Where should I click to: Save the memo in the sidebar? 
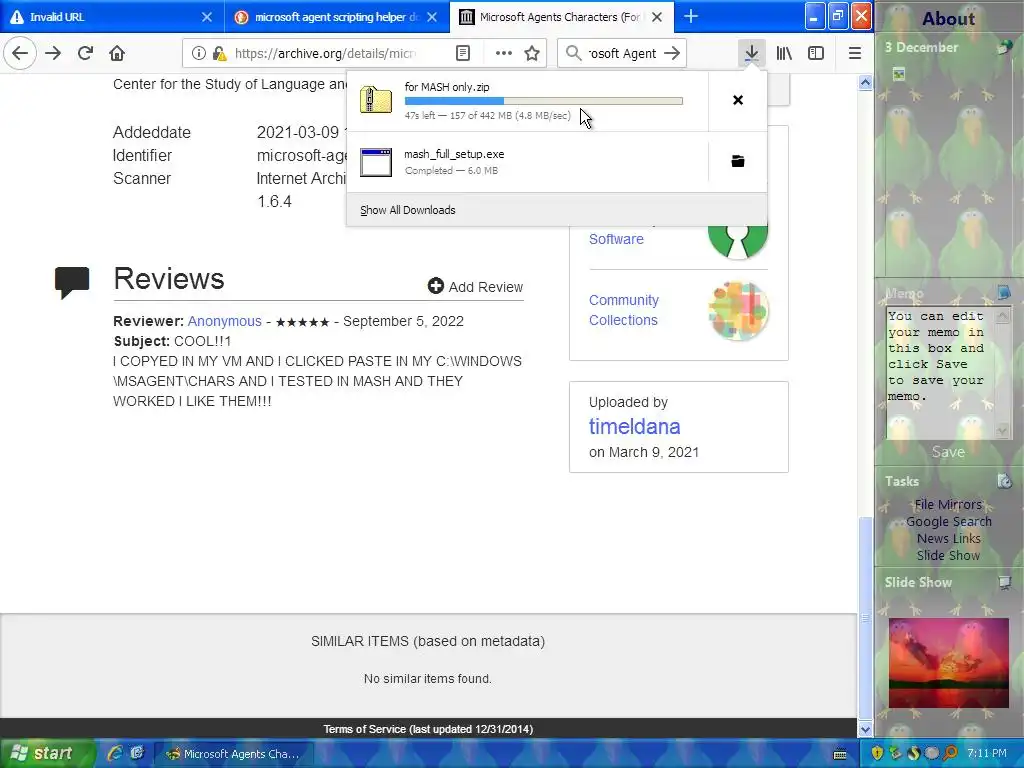point(948,452)
